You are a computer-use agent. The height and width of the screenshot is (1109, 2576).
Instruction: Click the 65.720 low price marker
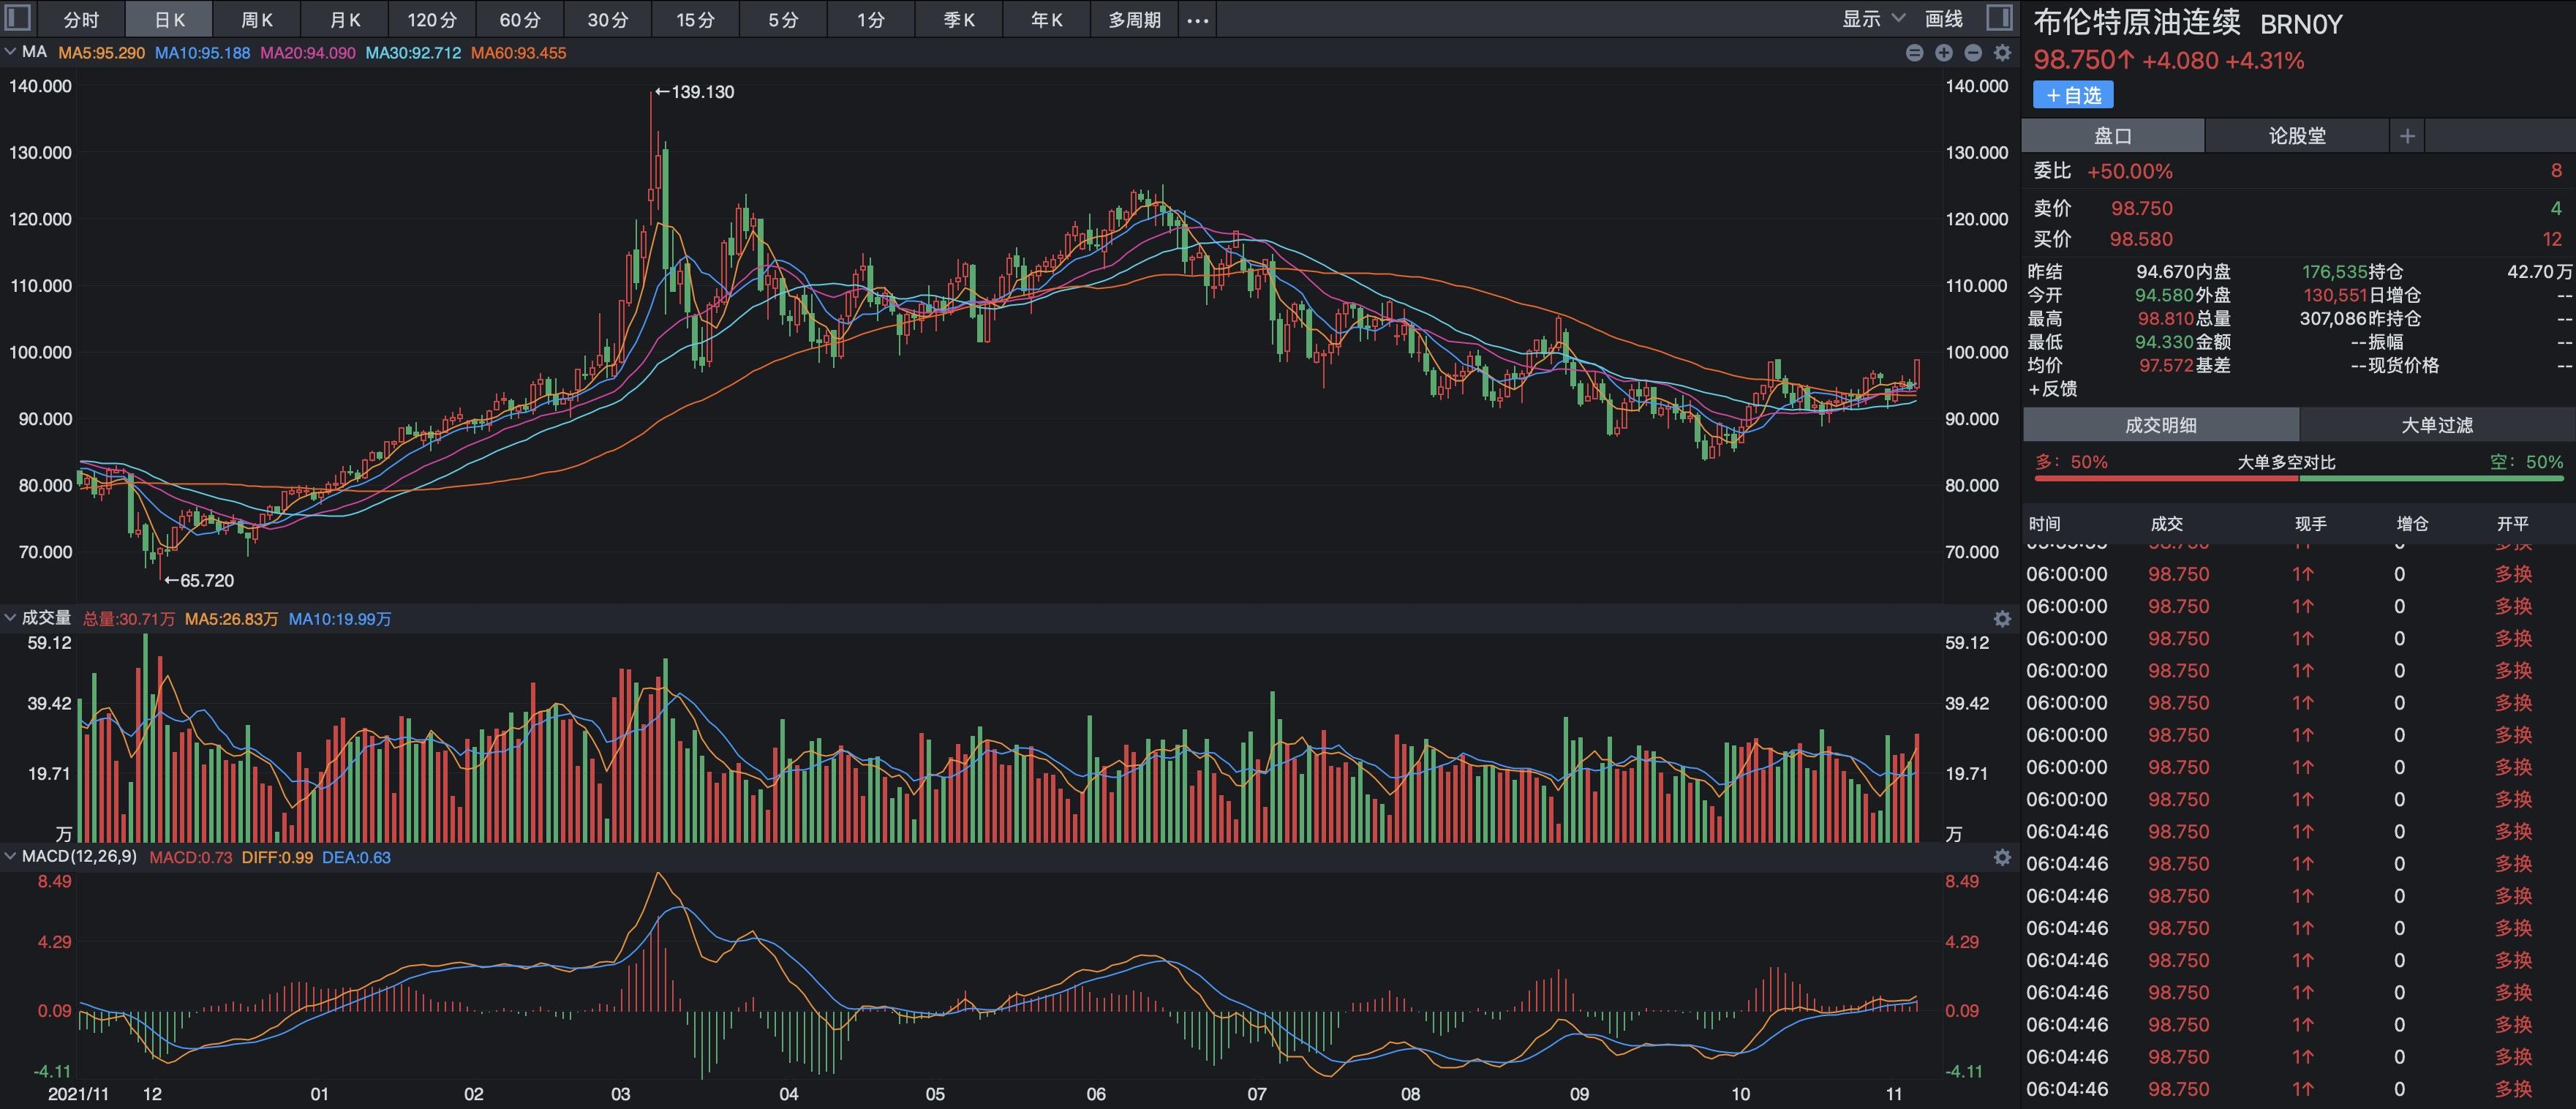[x=199, y=581]
